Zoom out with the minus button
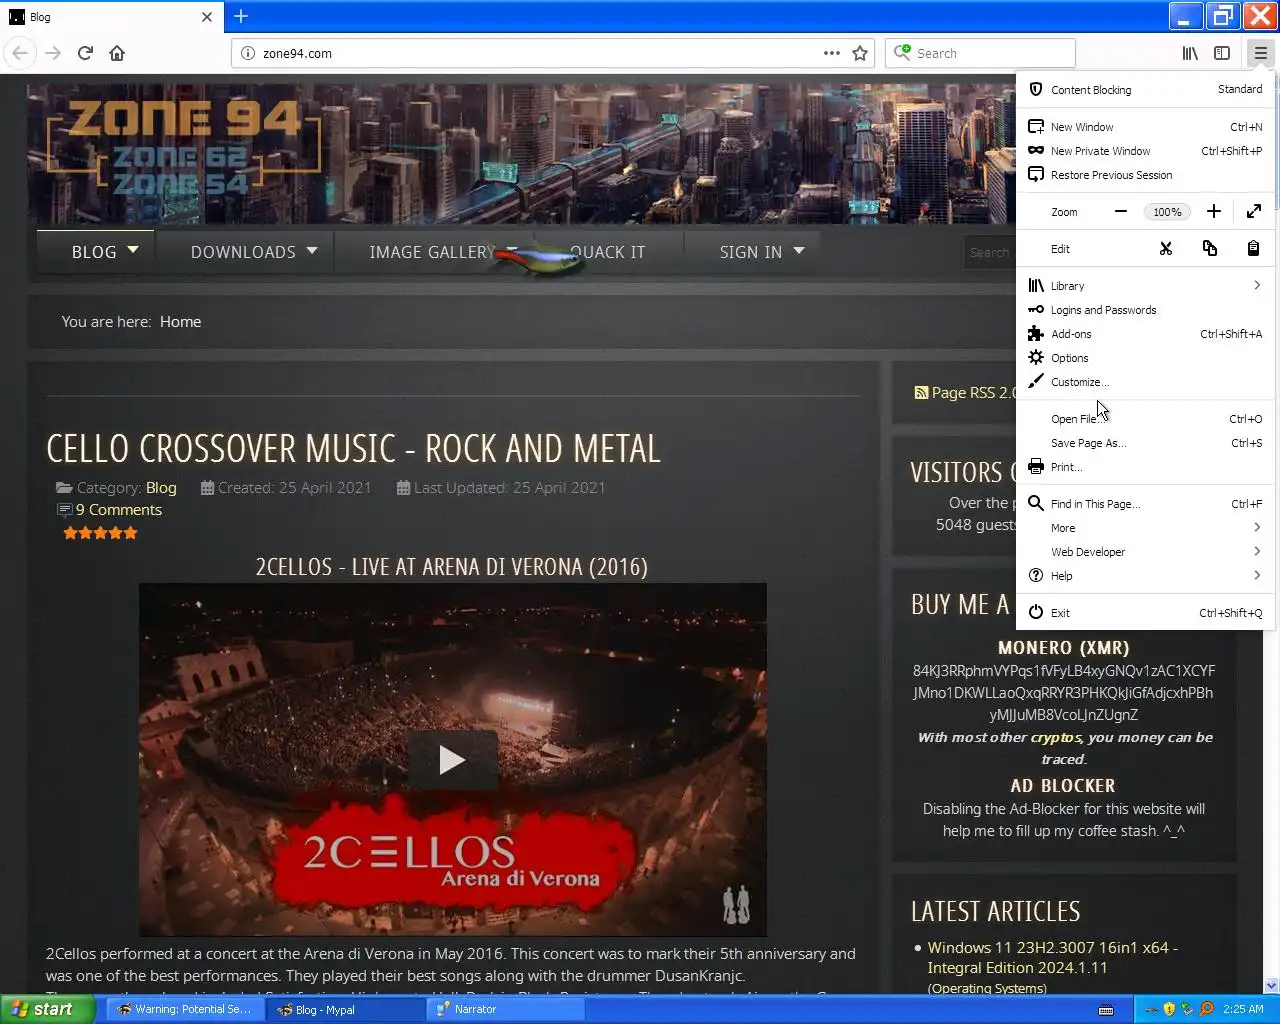Screen dimensions: 1280x1024 1121,211
